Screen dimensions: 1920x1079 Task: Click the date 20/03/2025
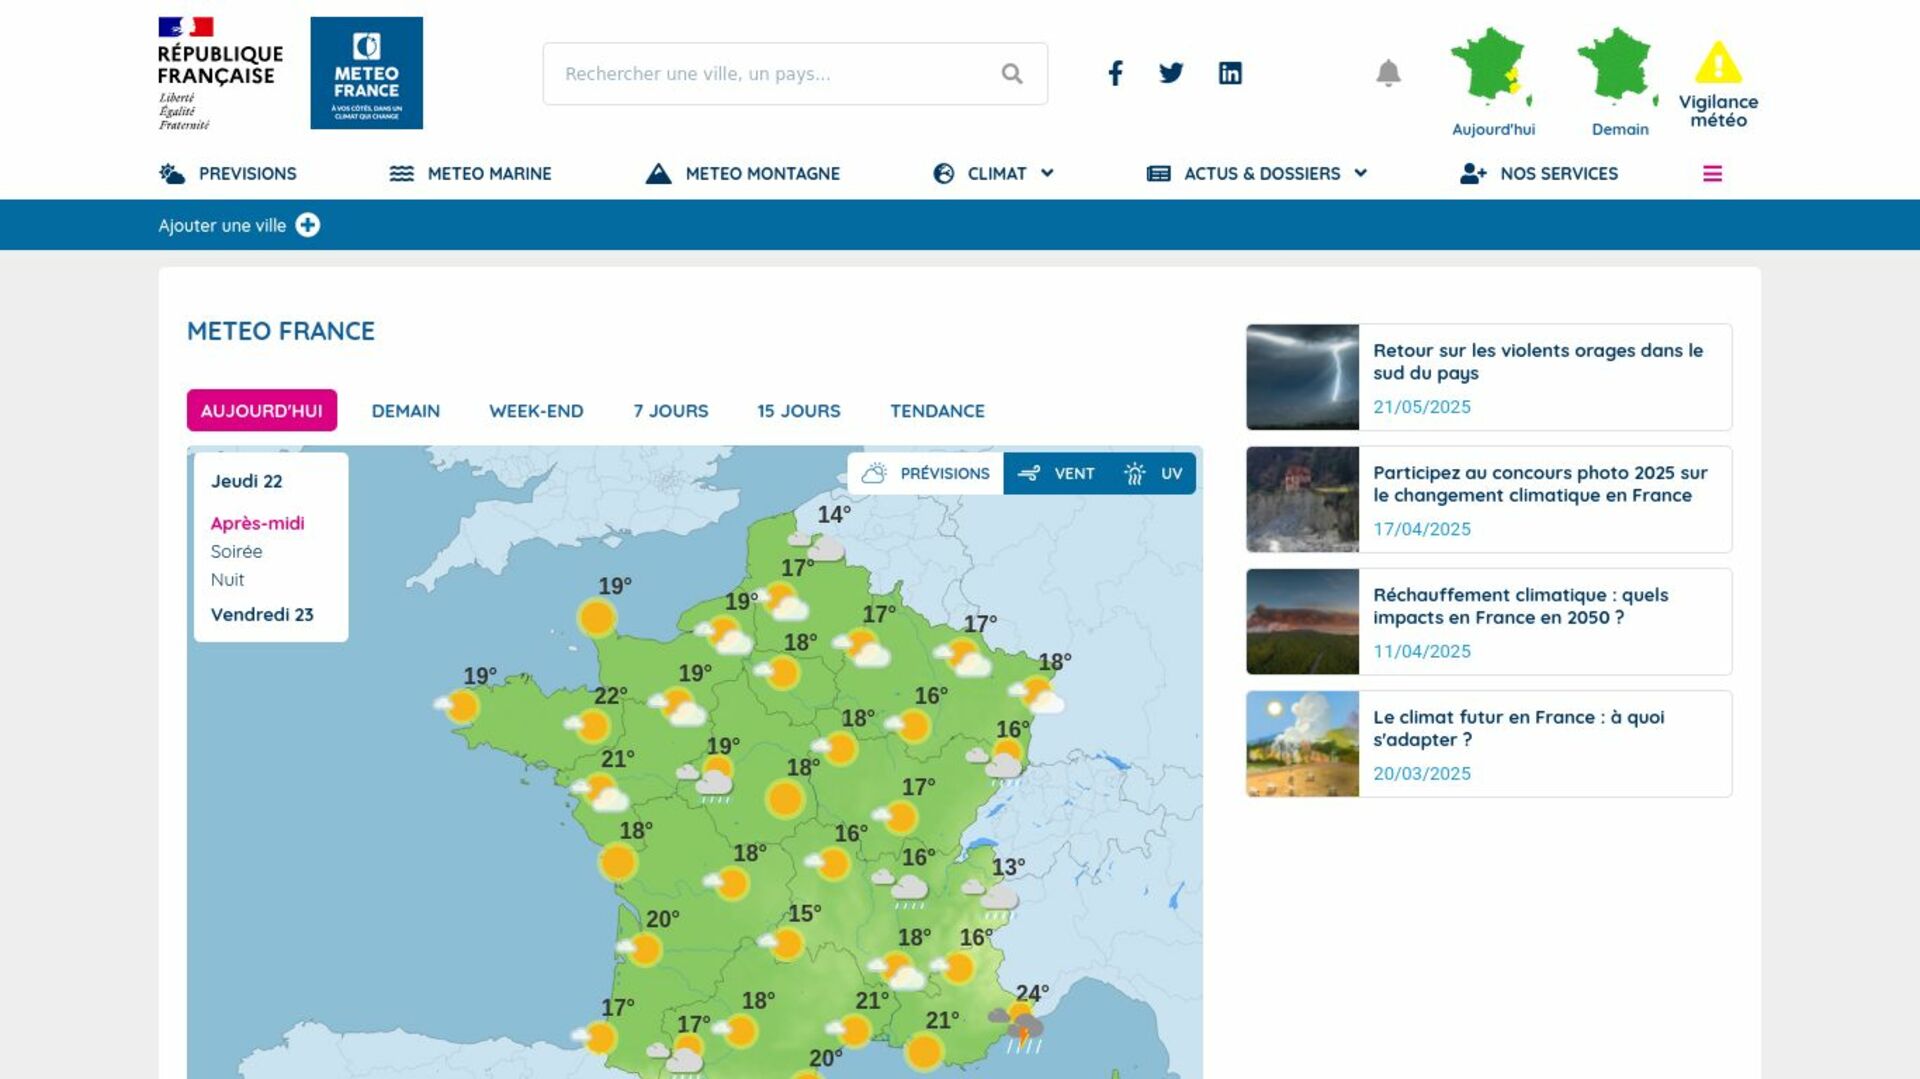click(x=1421, y=773)
